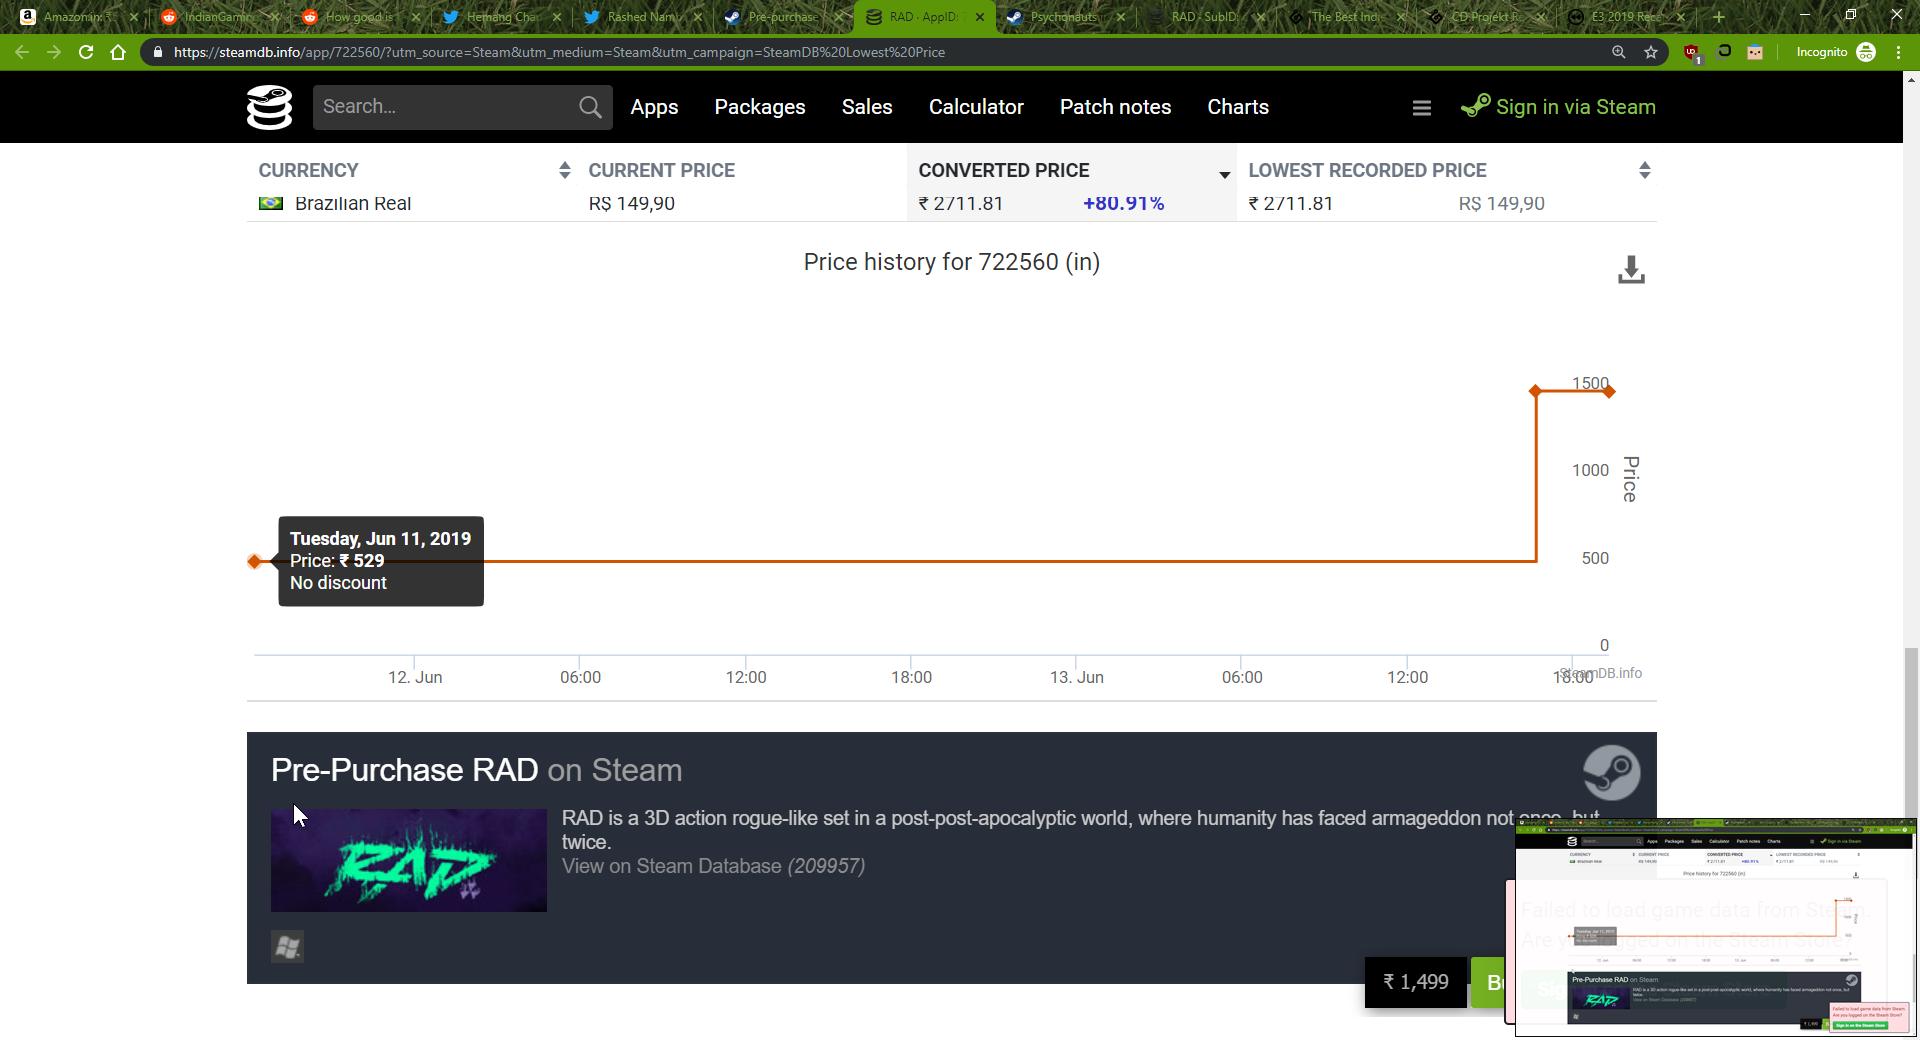This screenshot has height=1040, width=1920.
Task: Open the uBlock Origin extension
Action: click(1691, 53)
